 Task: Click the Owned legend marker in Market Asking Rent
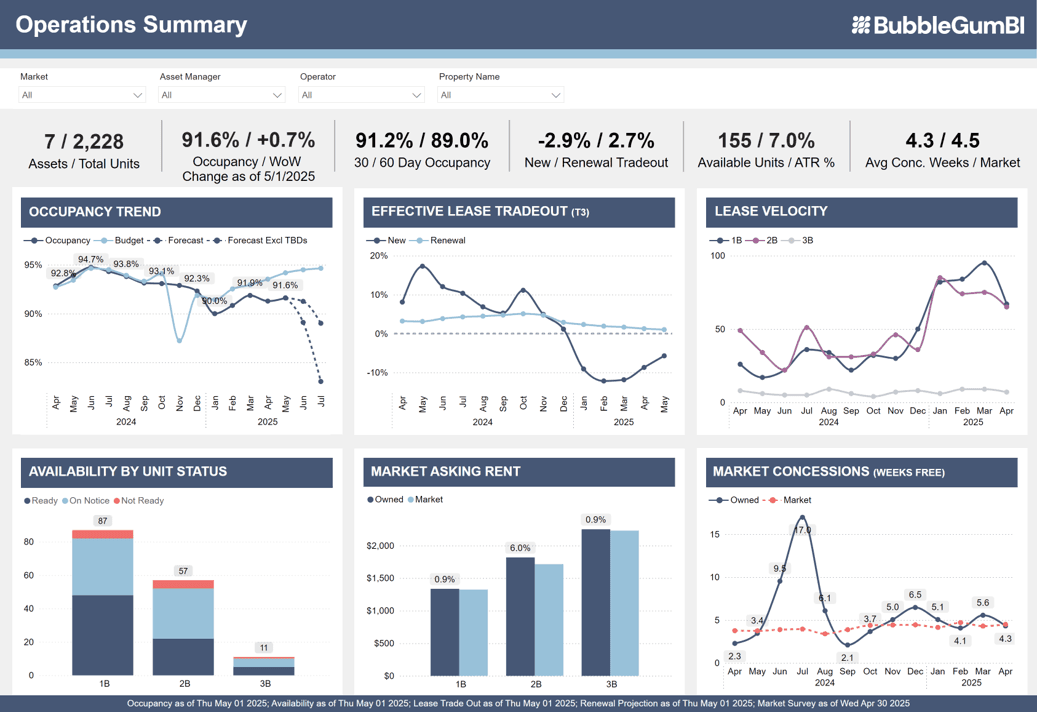click(372, 497)
